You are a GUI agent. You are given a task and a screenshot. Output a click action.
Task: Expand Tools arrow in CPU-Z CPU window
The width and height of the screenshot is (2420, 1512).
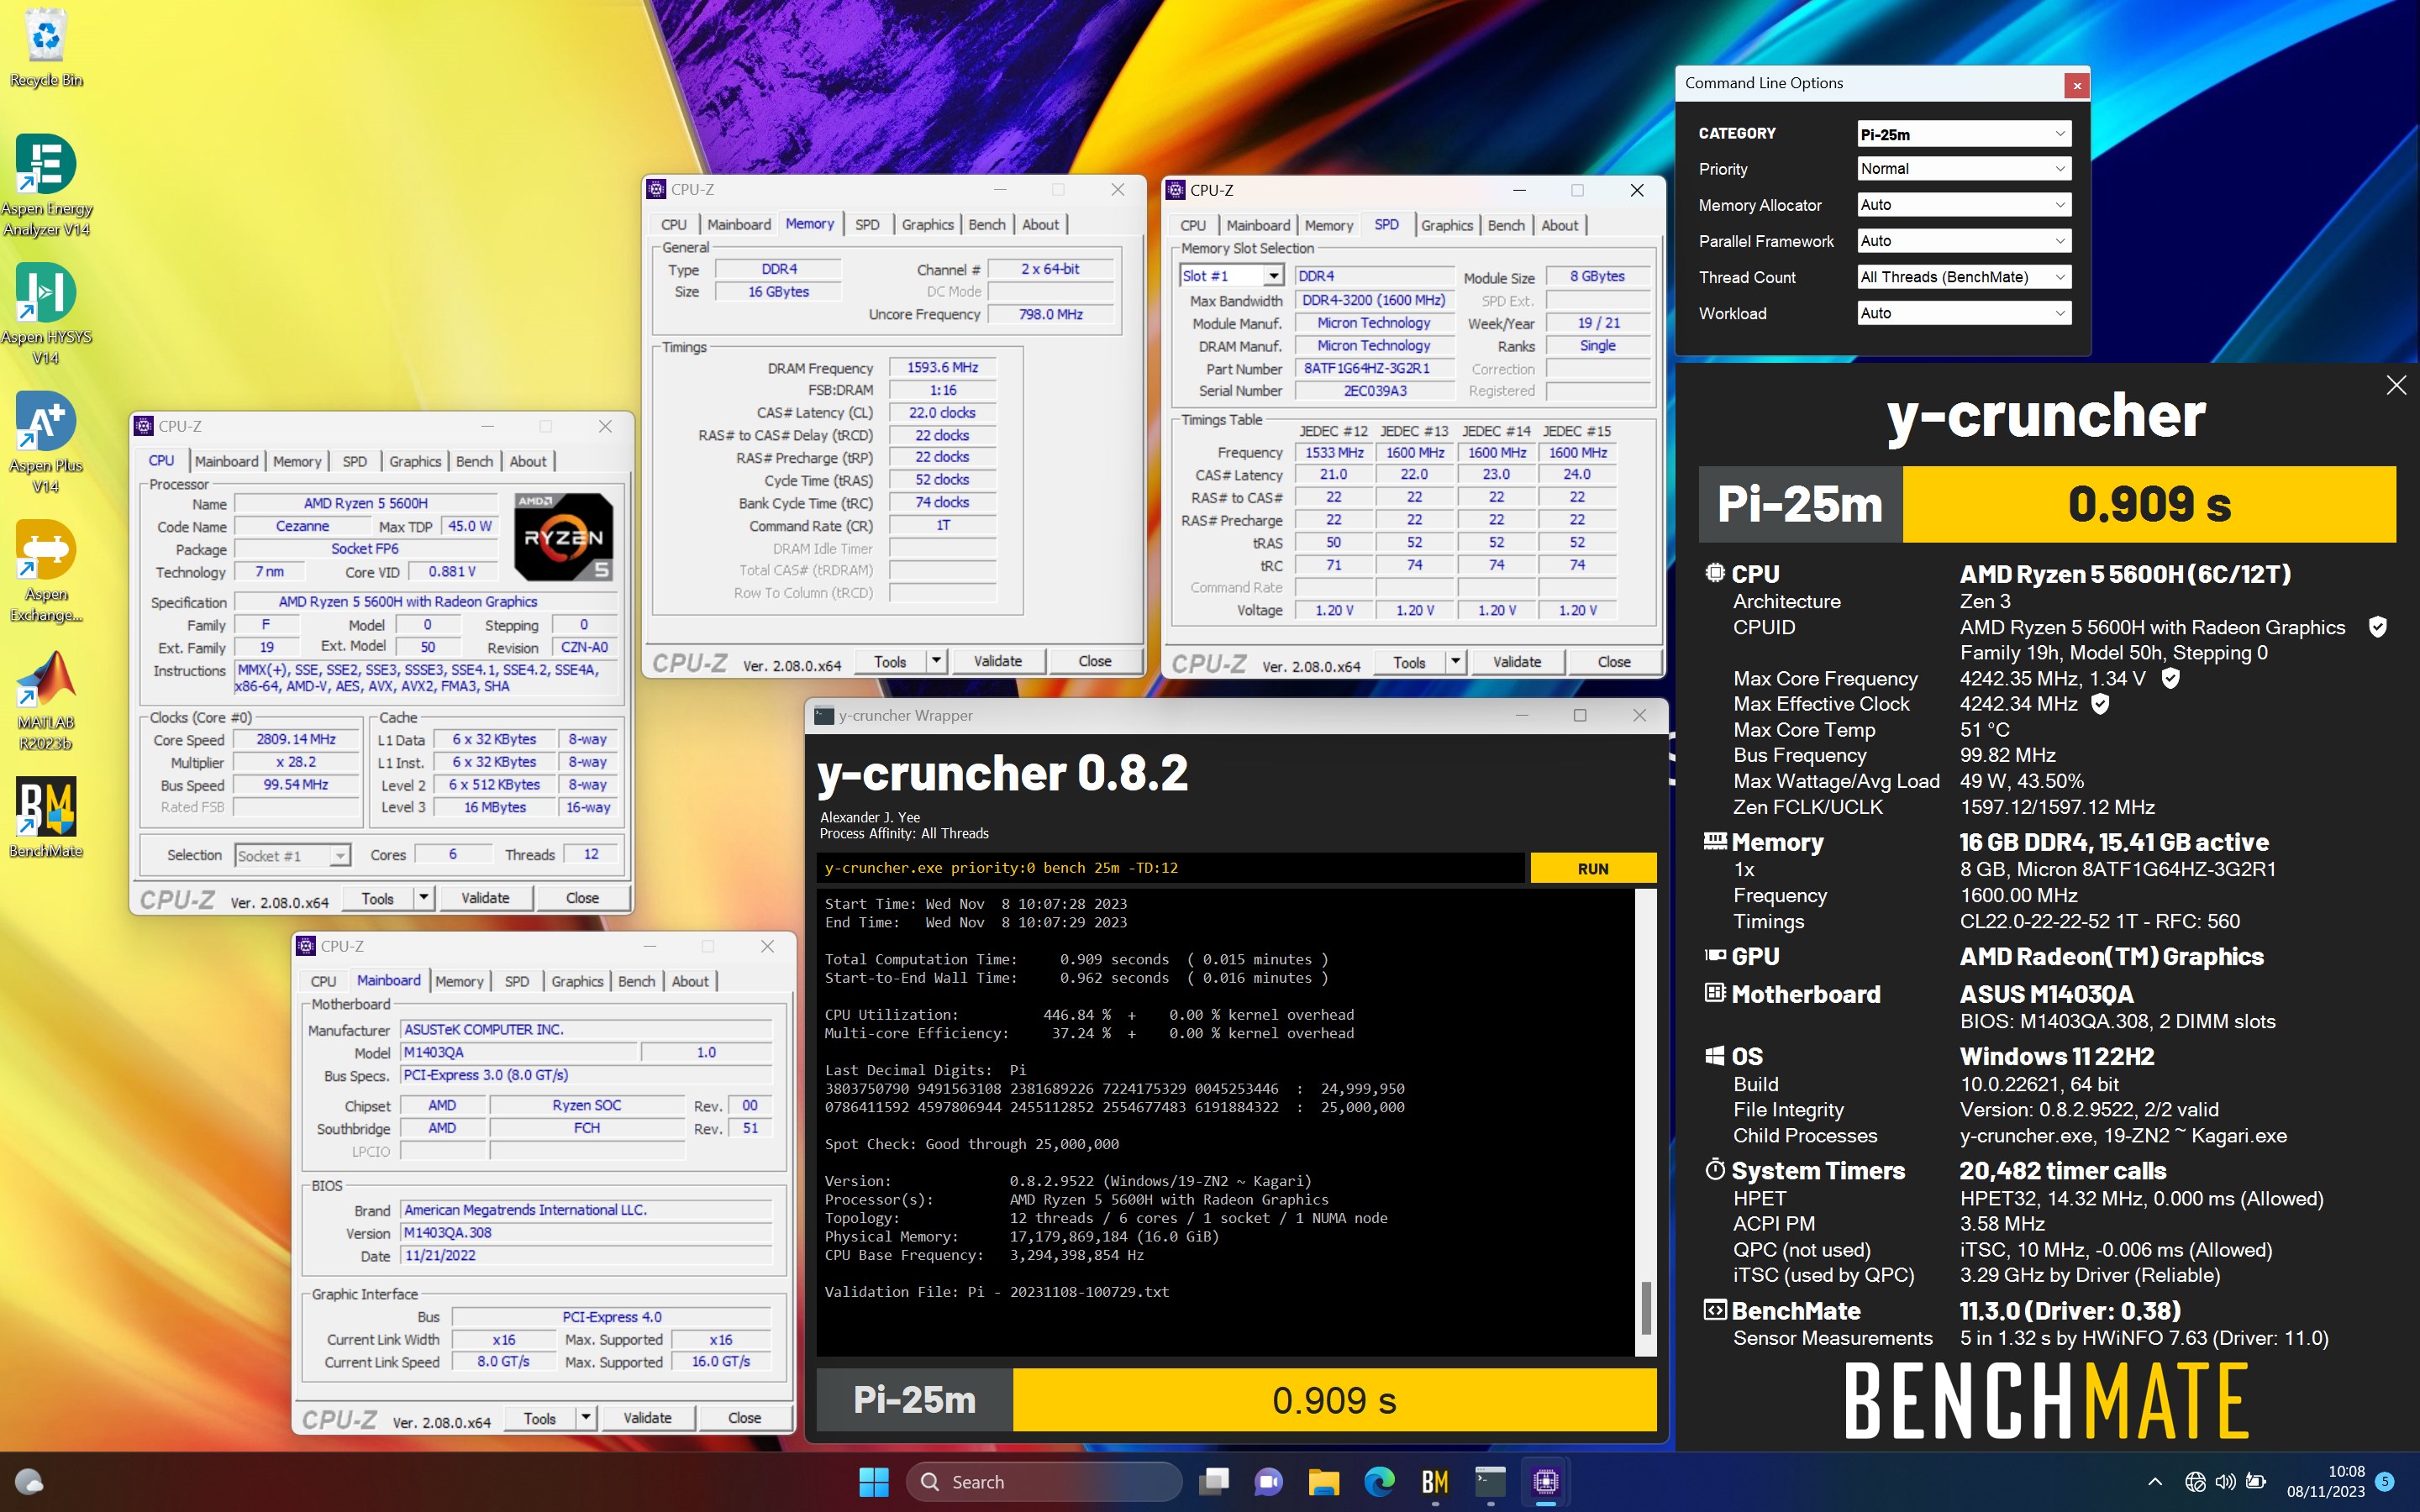coord(423,898)
